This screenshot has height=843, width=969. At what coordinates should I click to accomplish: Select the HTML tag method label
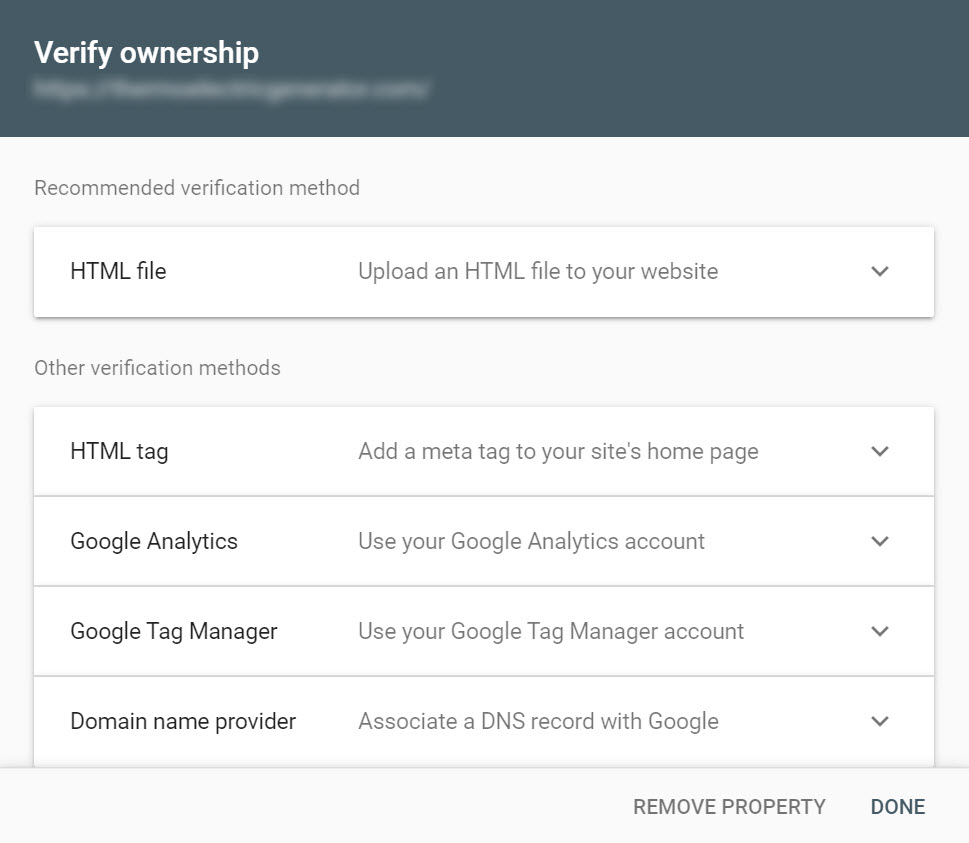coord(119,452)
